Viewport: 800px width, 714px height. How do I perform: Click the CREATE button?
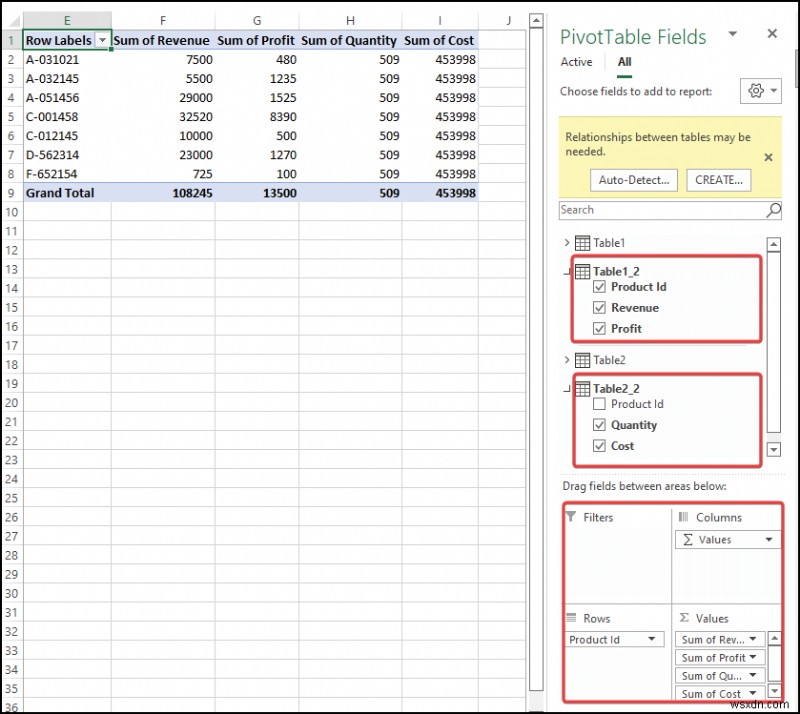(x=719, y=180)
